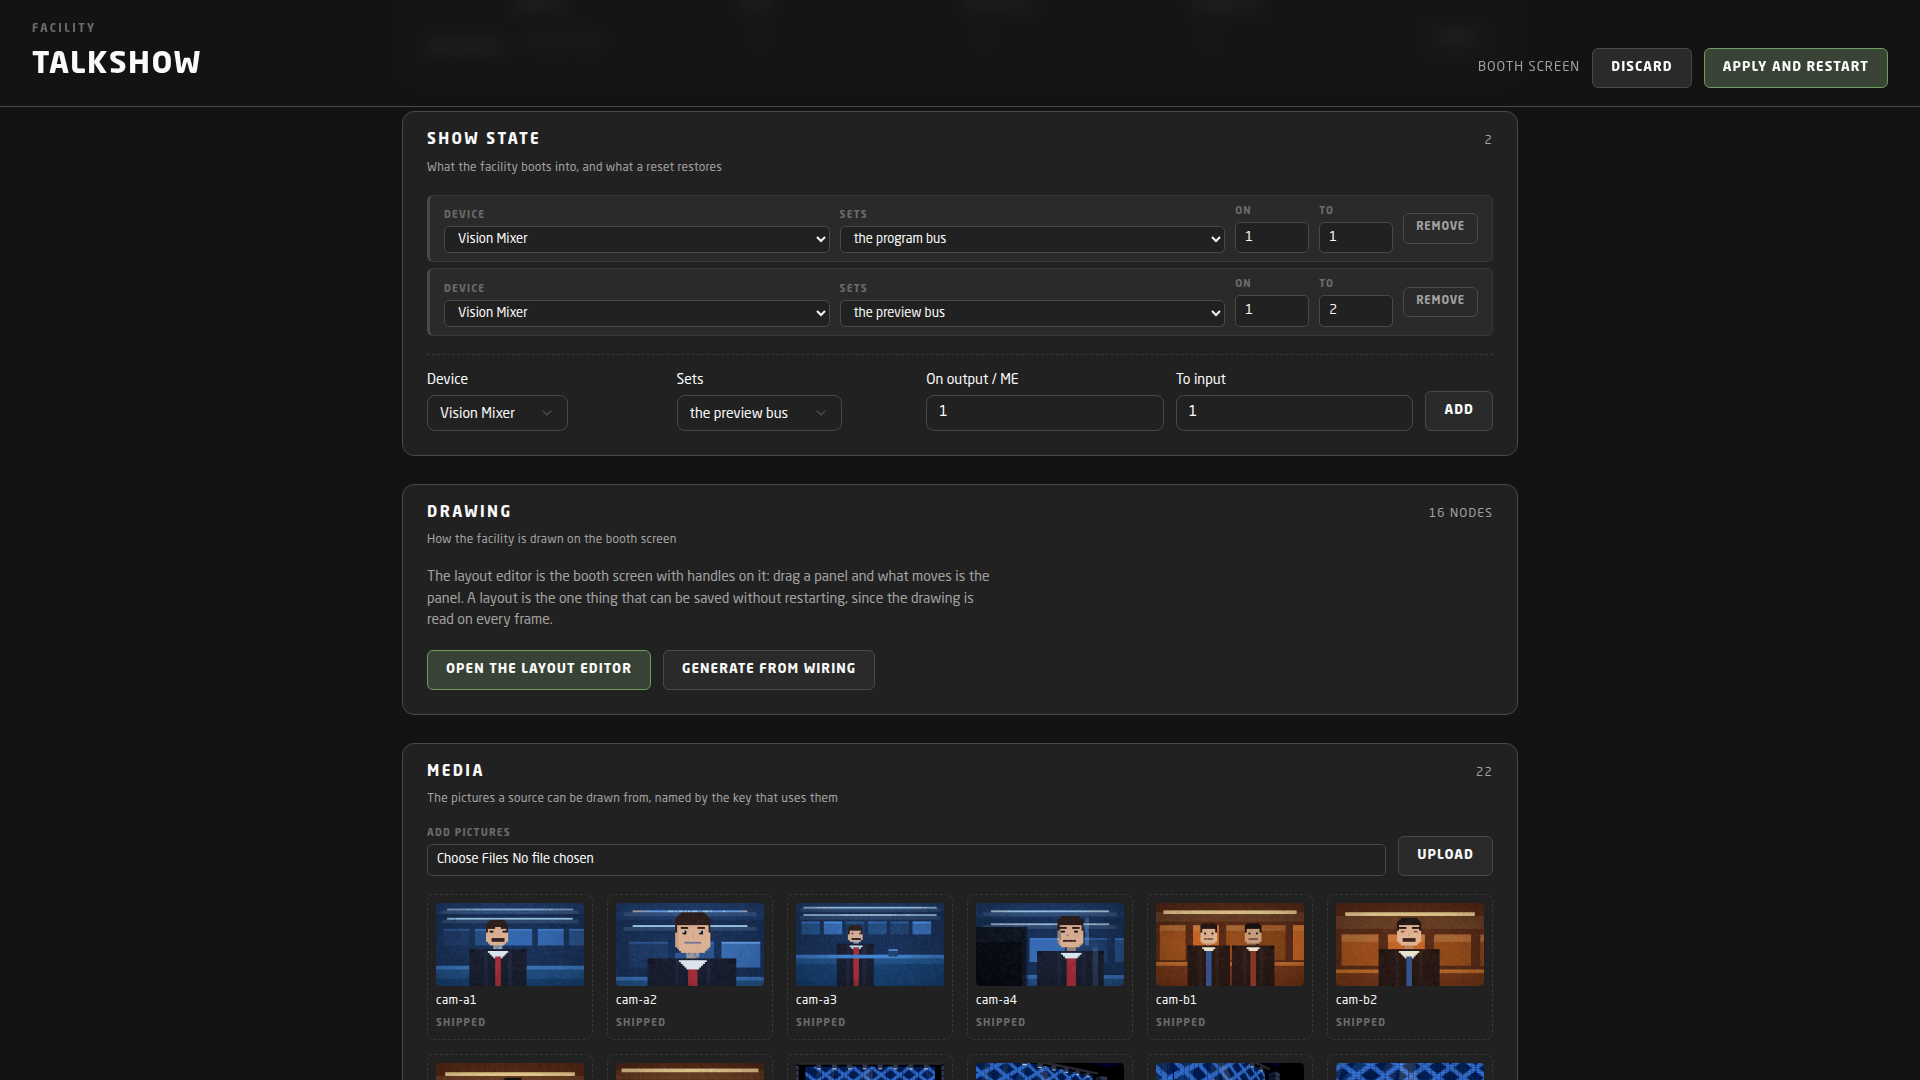Click the SHIPPED label under cam-a3
This screenshot has height=1080, width=1920.
click(x=821, y=1023)
